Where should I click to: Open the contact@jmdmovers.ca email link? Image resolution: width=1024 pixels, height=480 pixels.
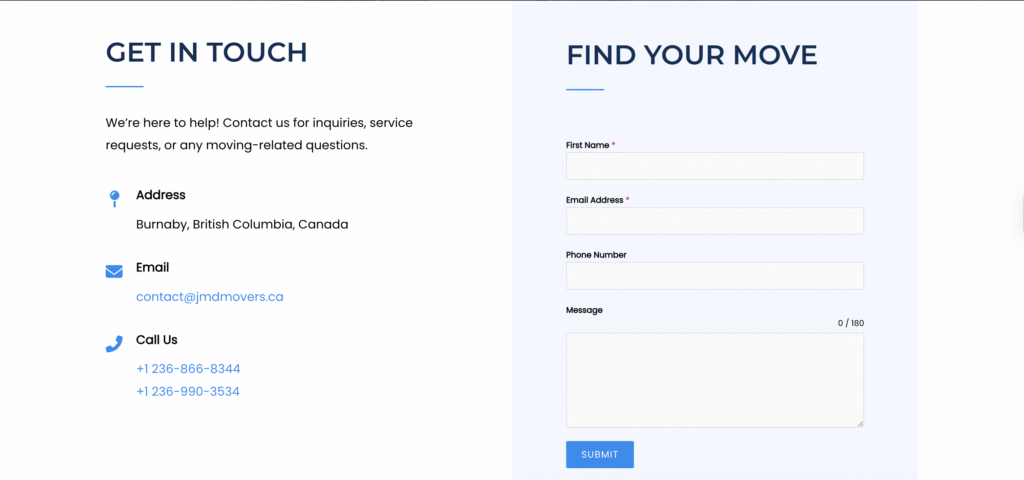(x=210, y=297)
